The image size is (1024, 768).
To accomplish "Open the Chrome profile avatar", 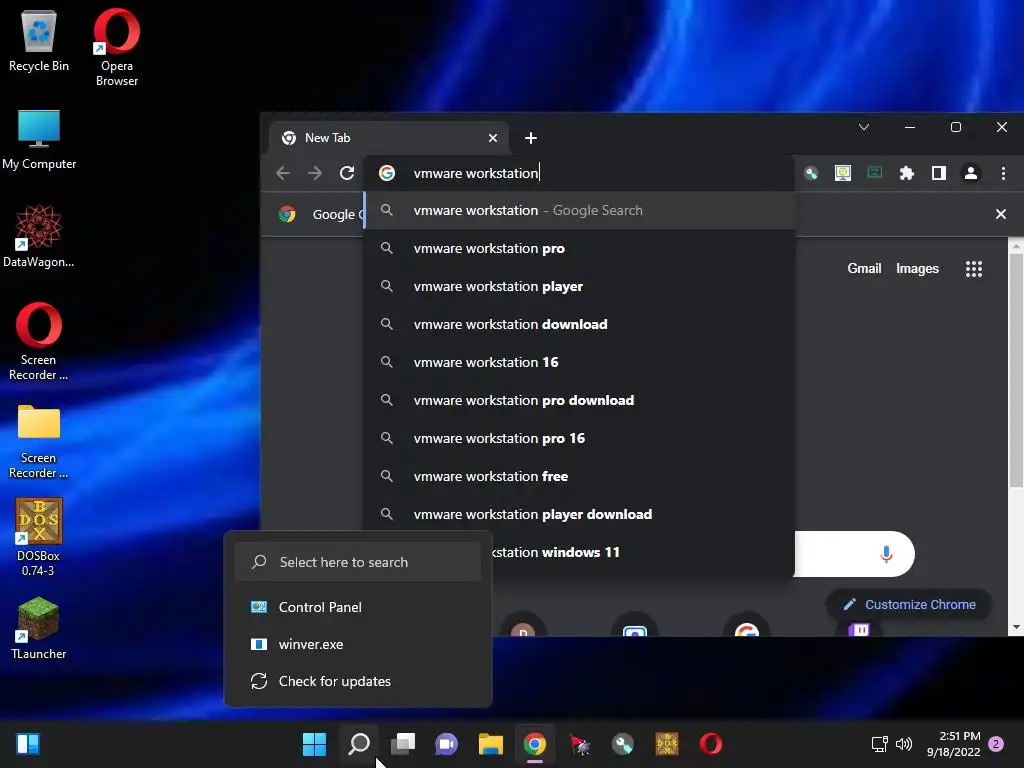I will point(971,173).
